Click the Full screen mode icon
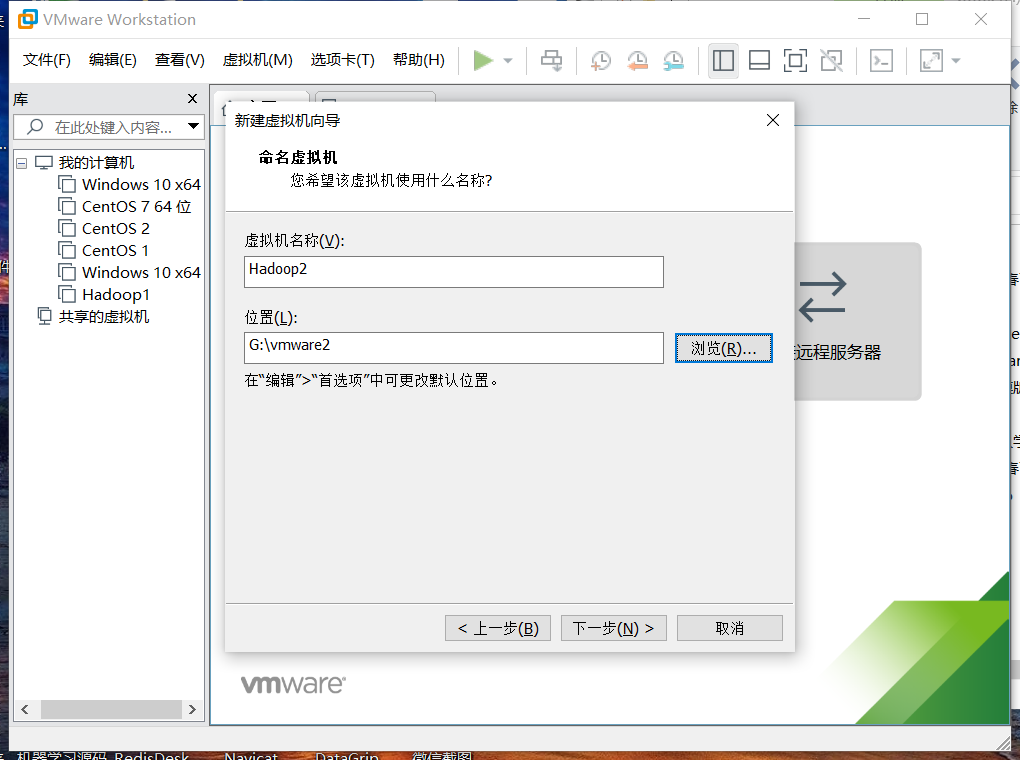Image resolution: width=1020 pixels, height=760 pixels. pyautogui.click(x=796, y=61)
